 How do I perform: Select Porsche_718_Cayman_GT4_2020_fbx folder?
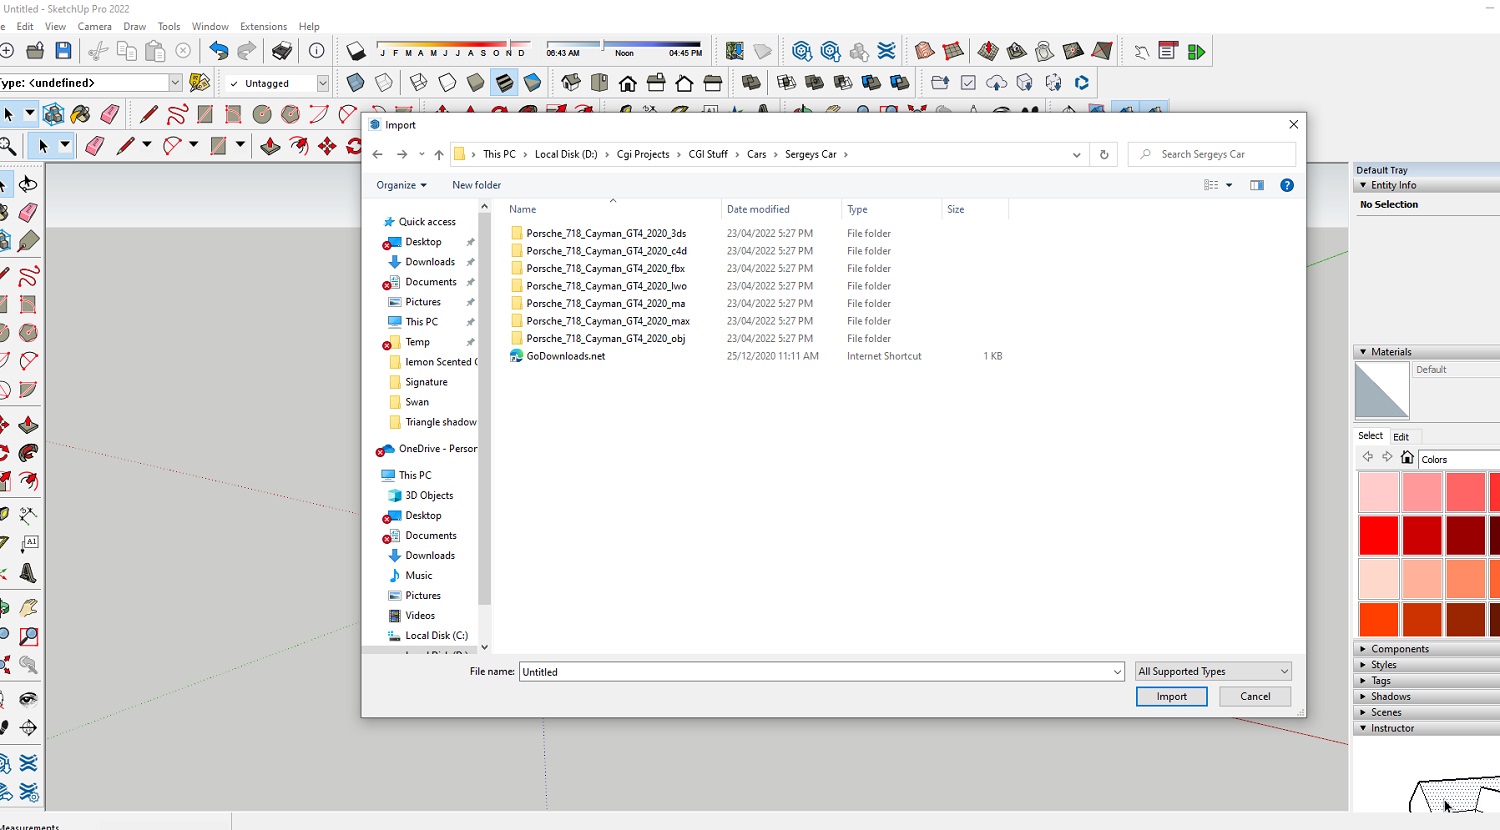pyautogui.click(x=605, y=268)
